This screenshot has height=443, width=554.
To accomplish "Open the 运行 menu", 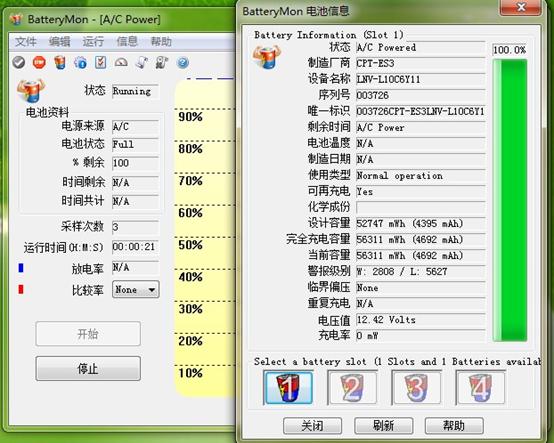I will [x=93, y=42].
